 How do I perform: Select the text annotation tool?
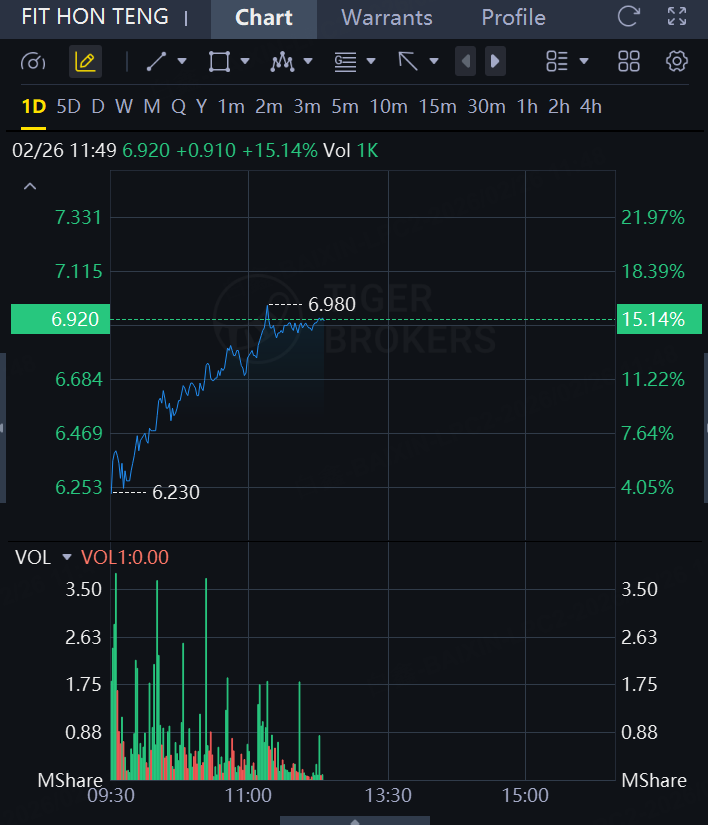tap(346, 62)
